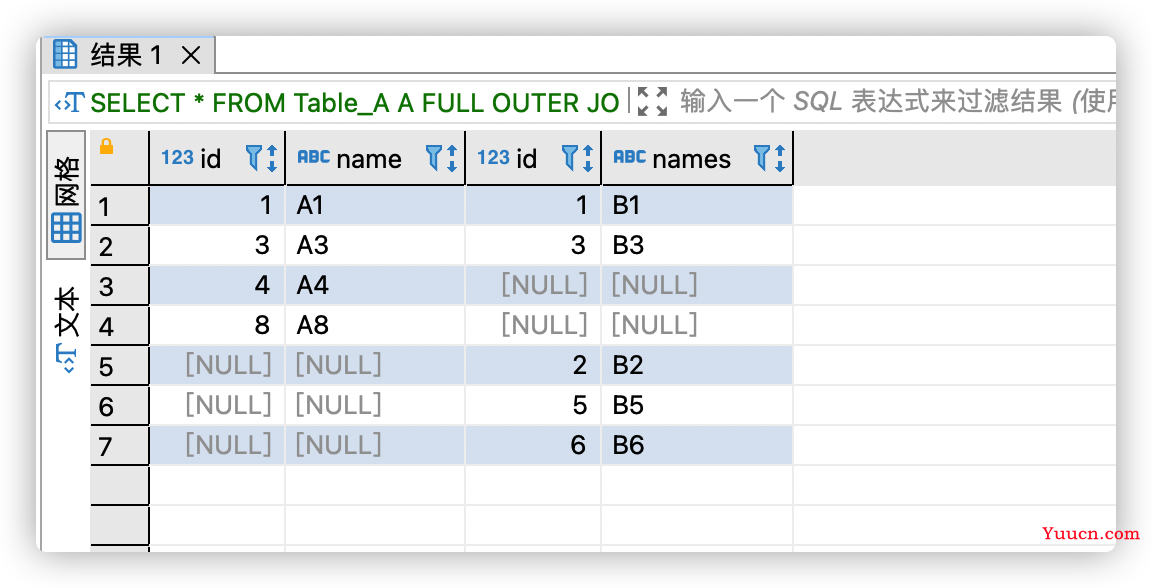This screenshot has height=588, width=1152.
Task: Click the name column header
Action: [375, 158]
